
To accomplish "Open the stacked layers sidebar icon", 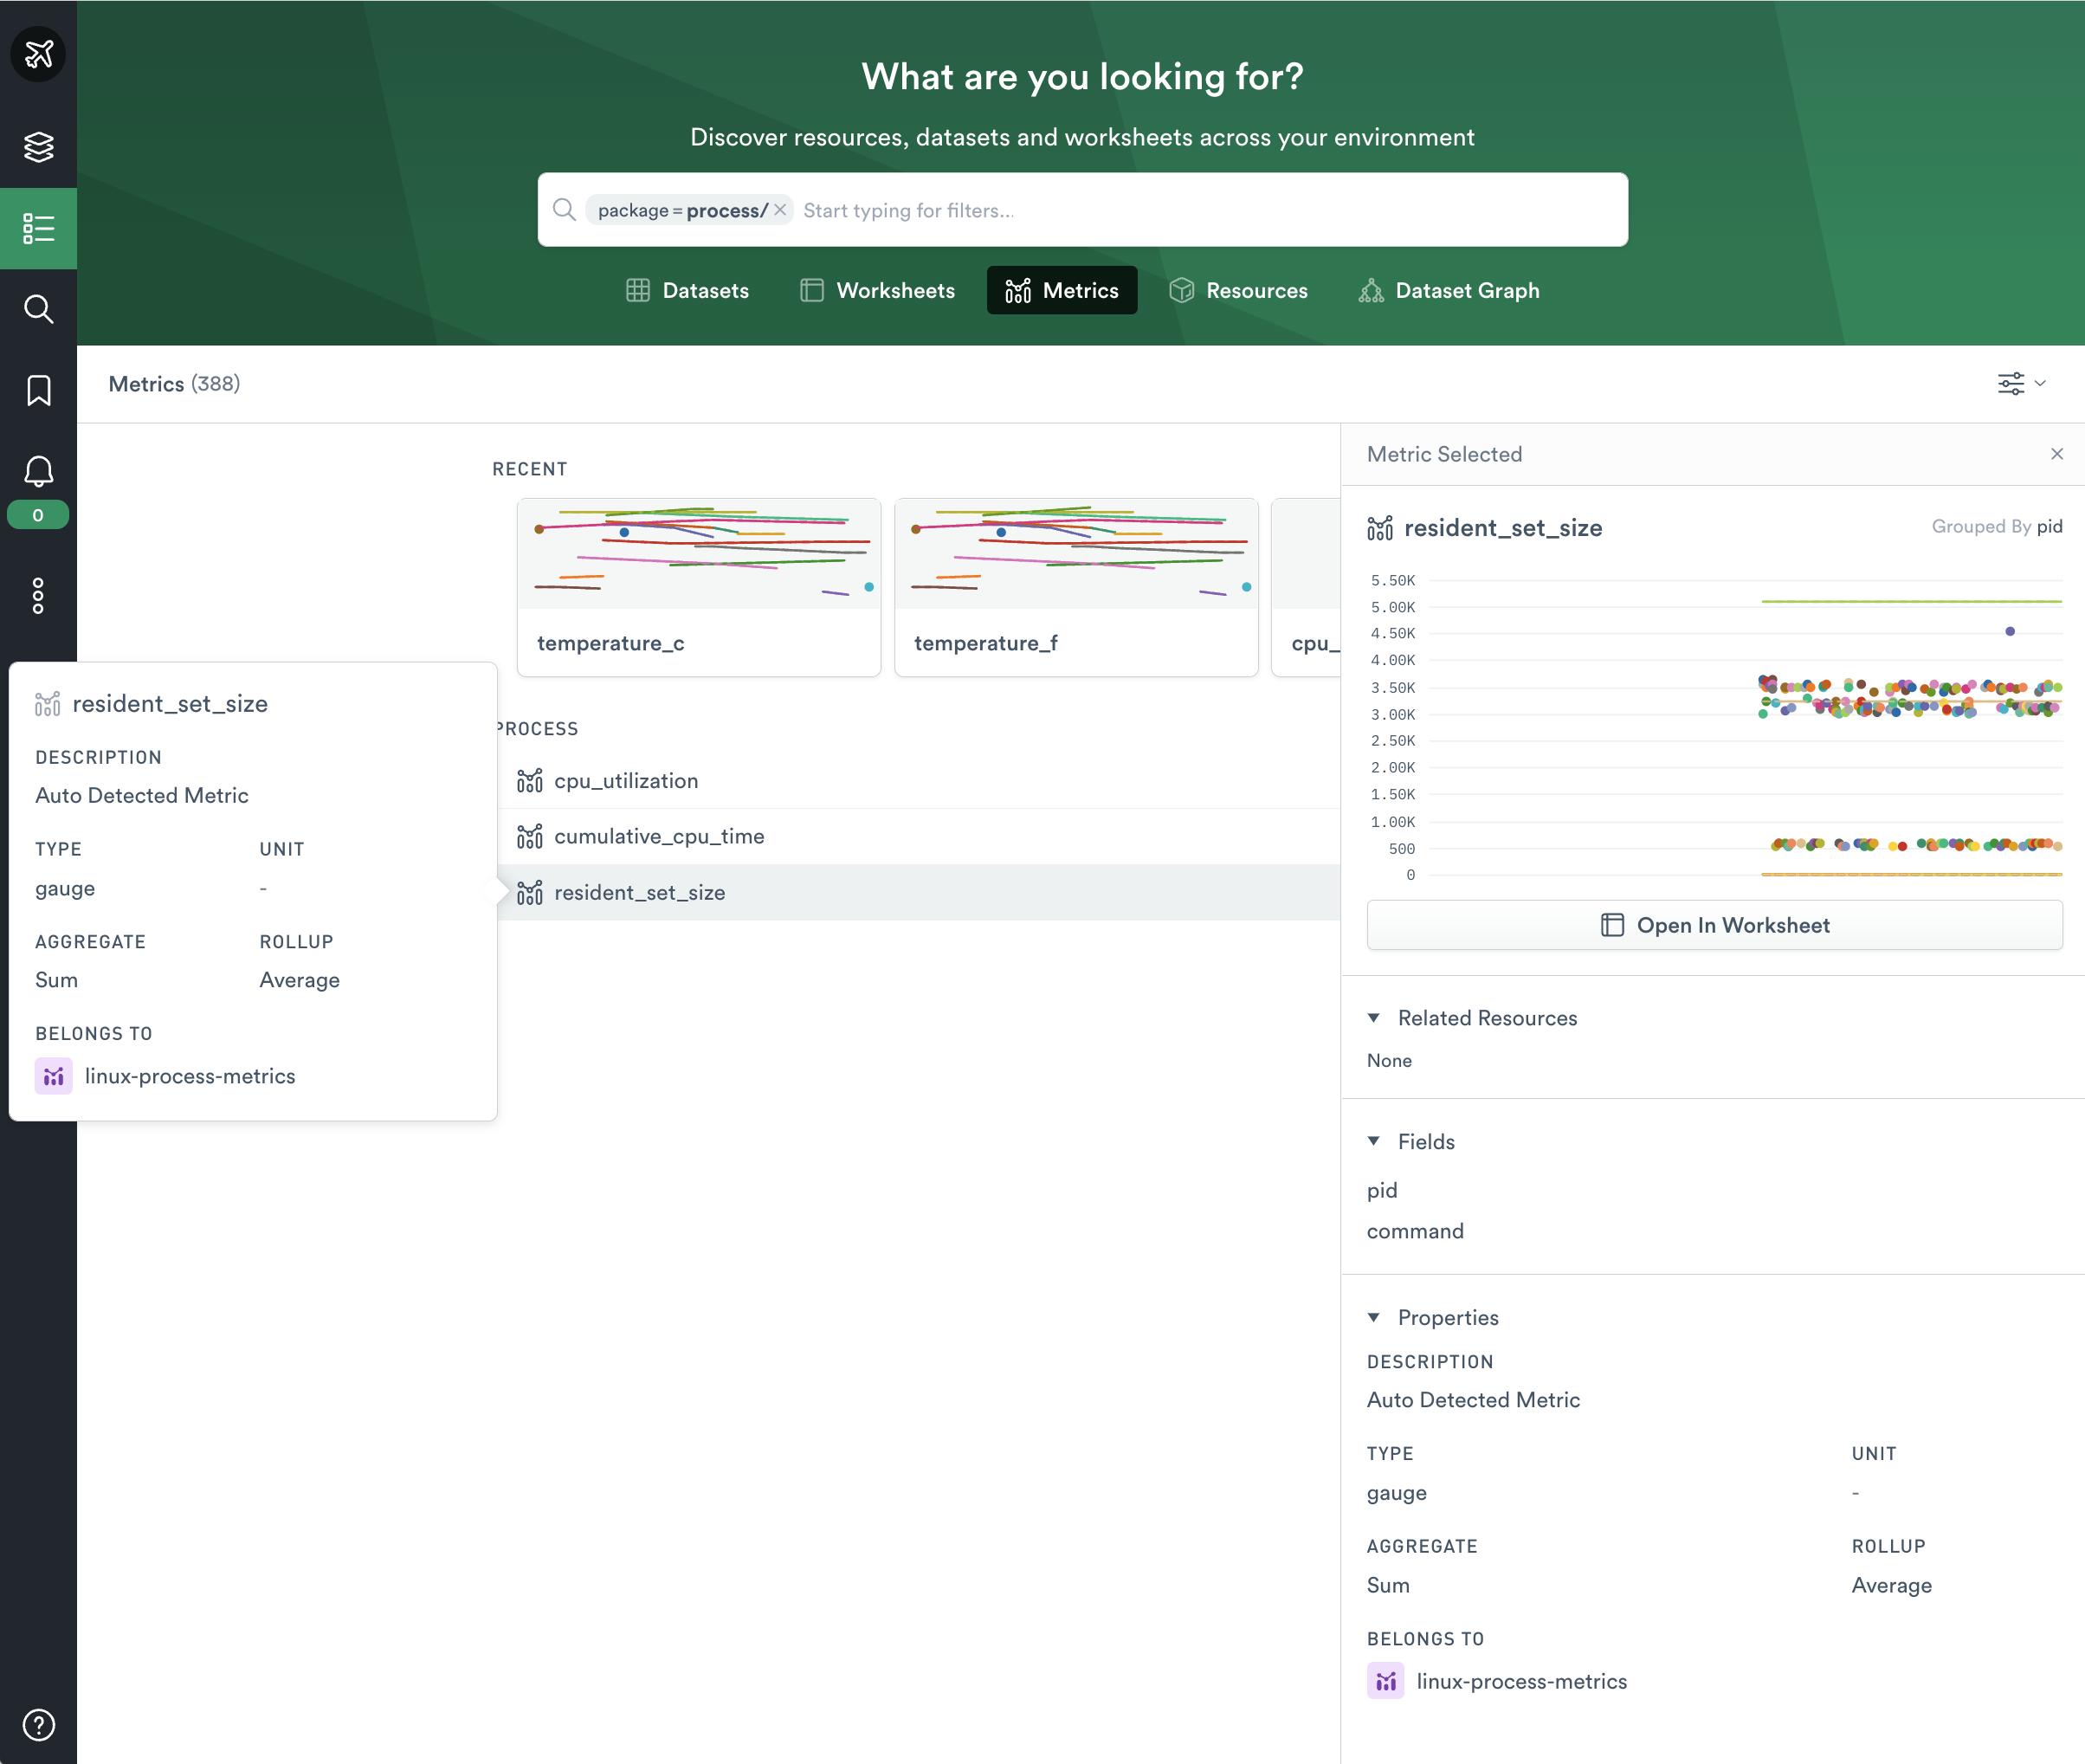I will [x=38, y=147].
